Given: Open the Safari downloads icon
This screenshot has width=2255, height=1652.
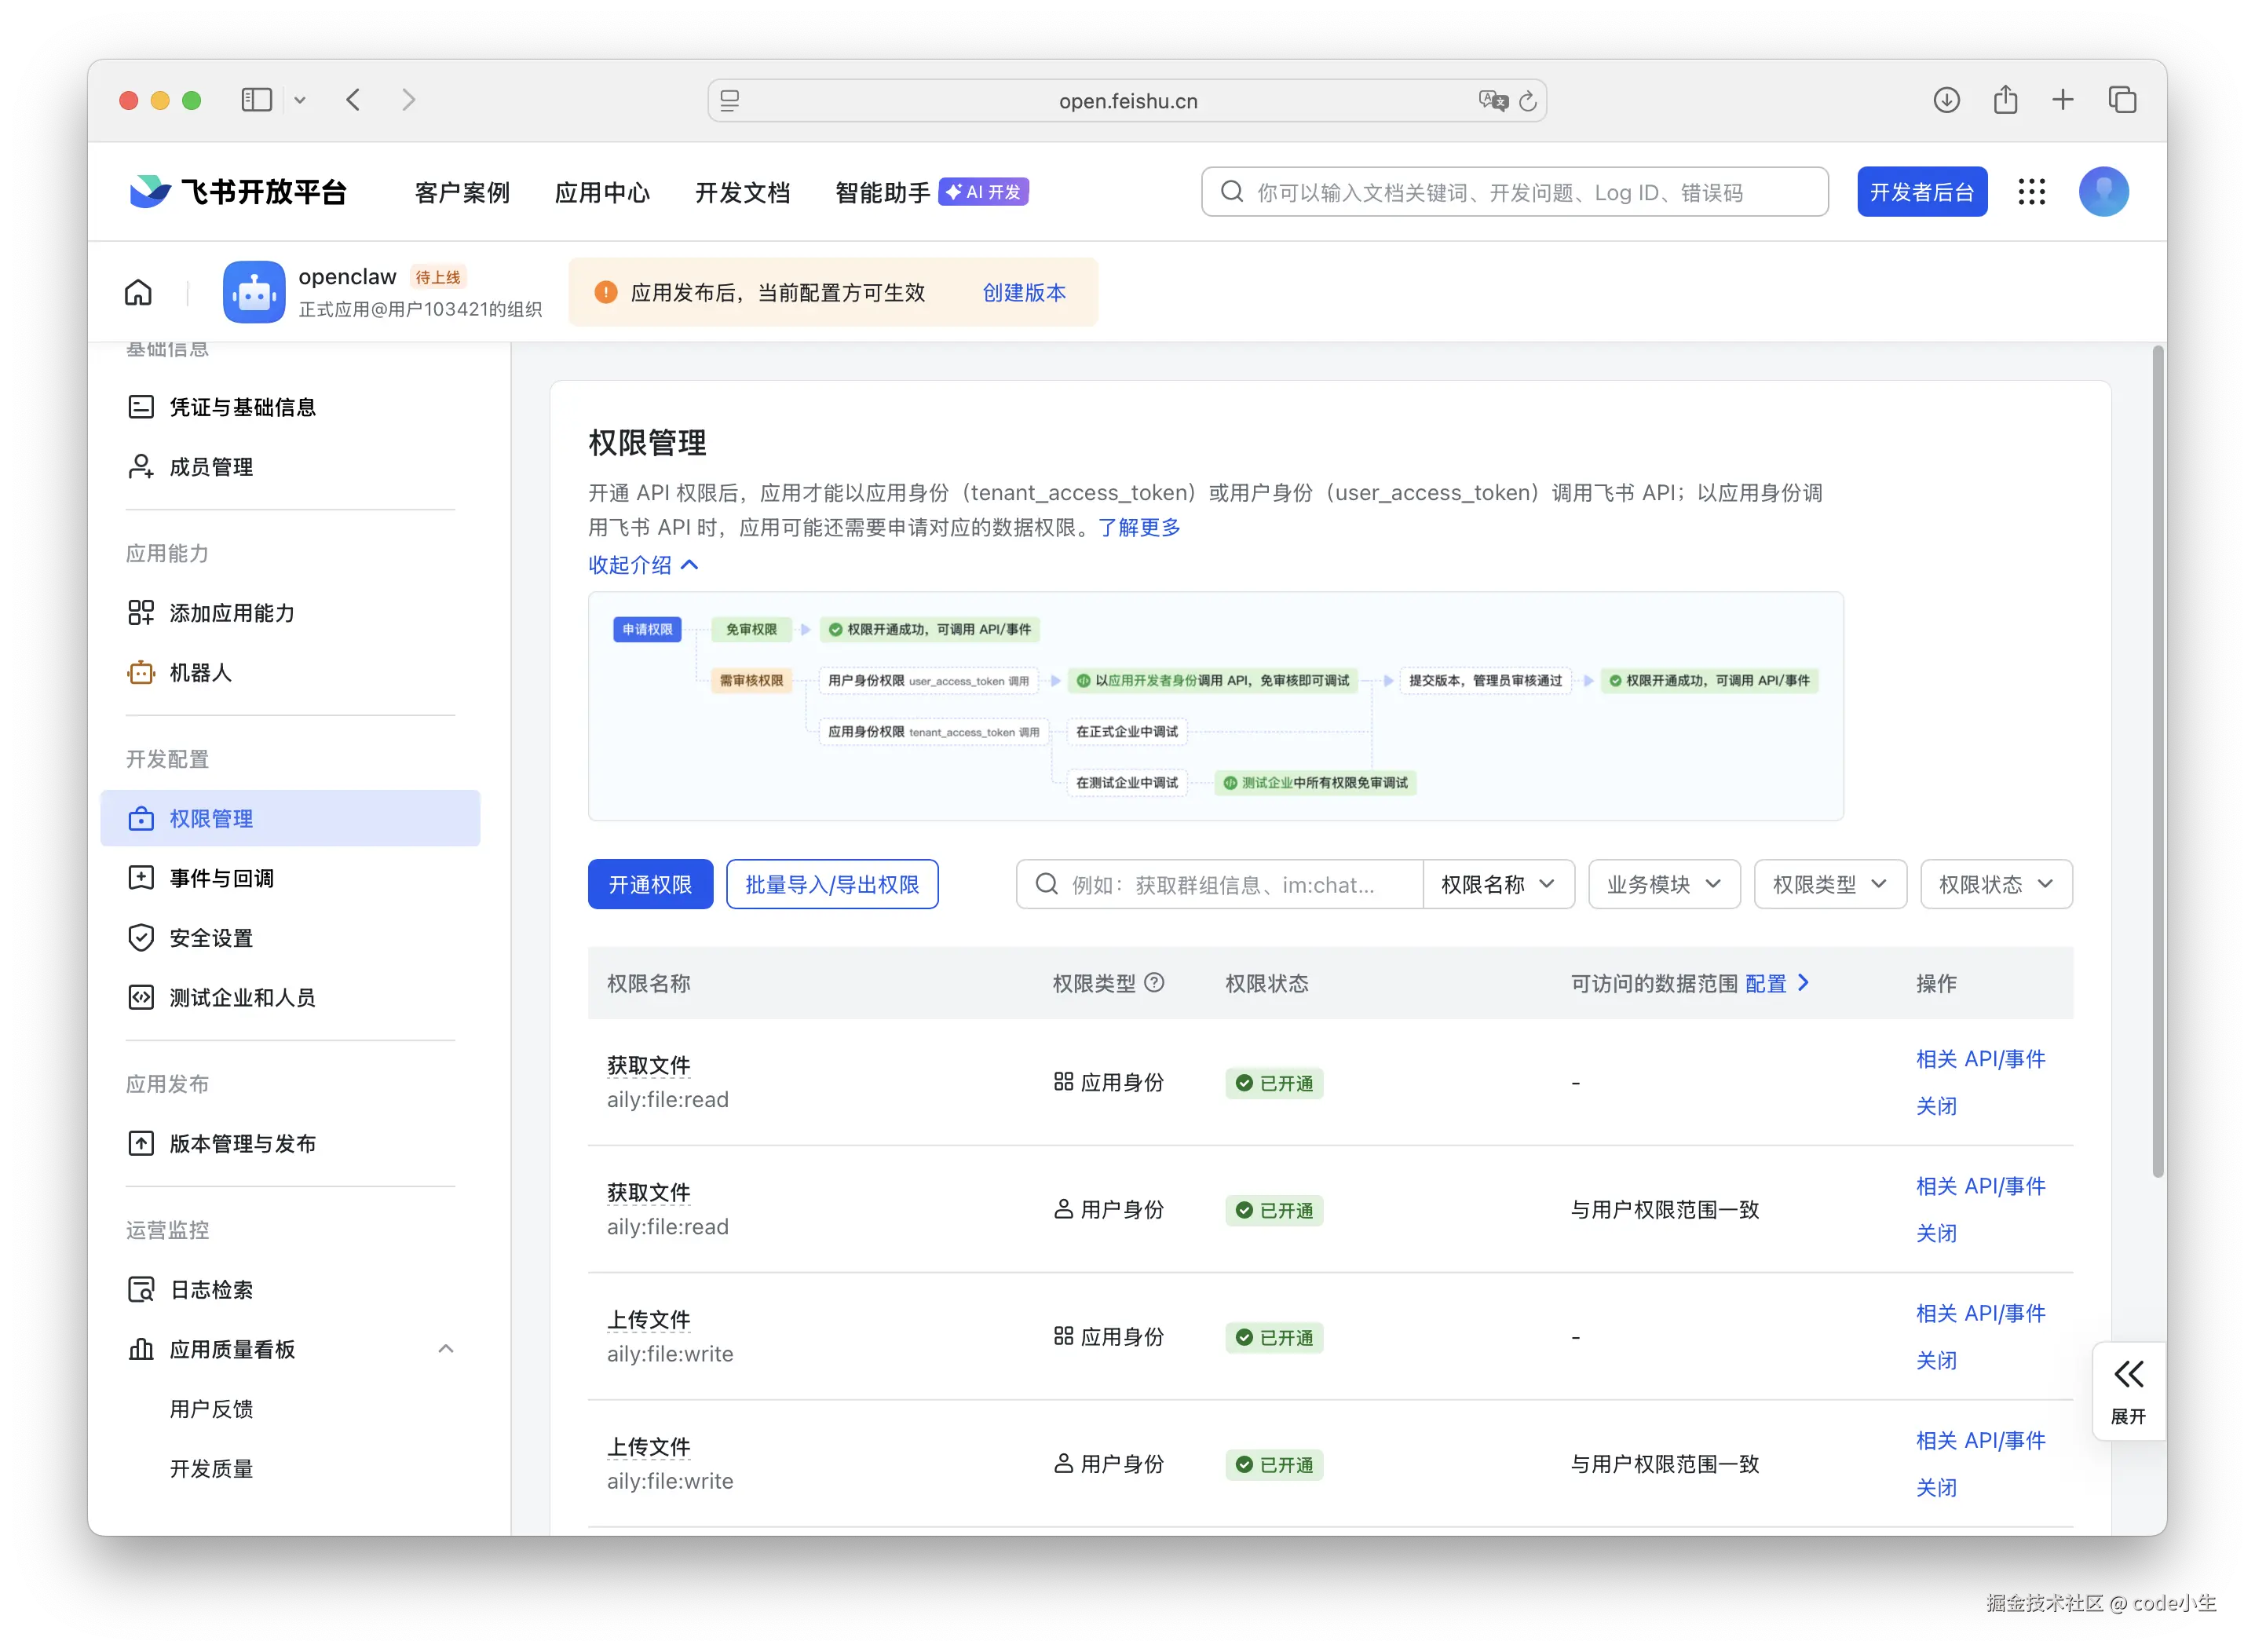Looking at the screenshot, I should (1946, 100).
